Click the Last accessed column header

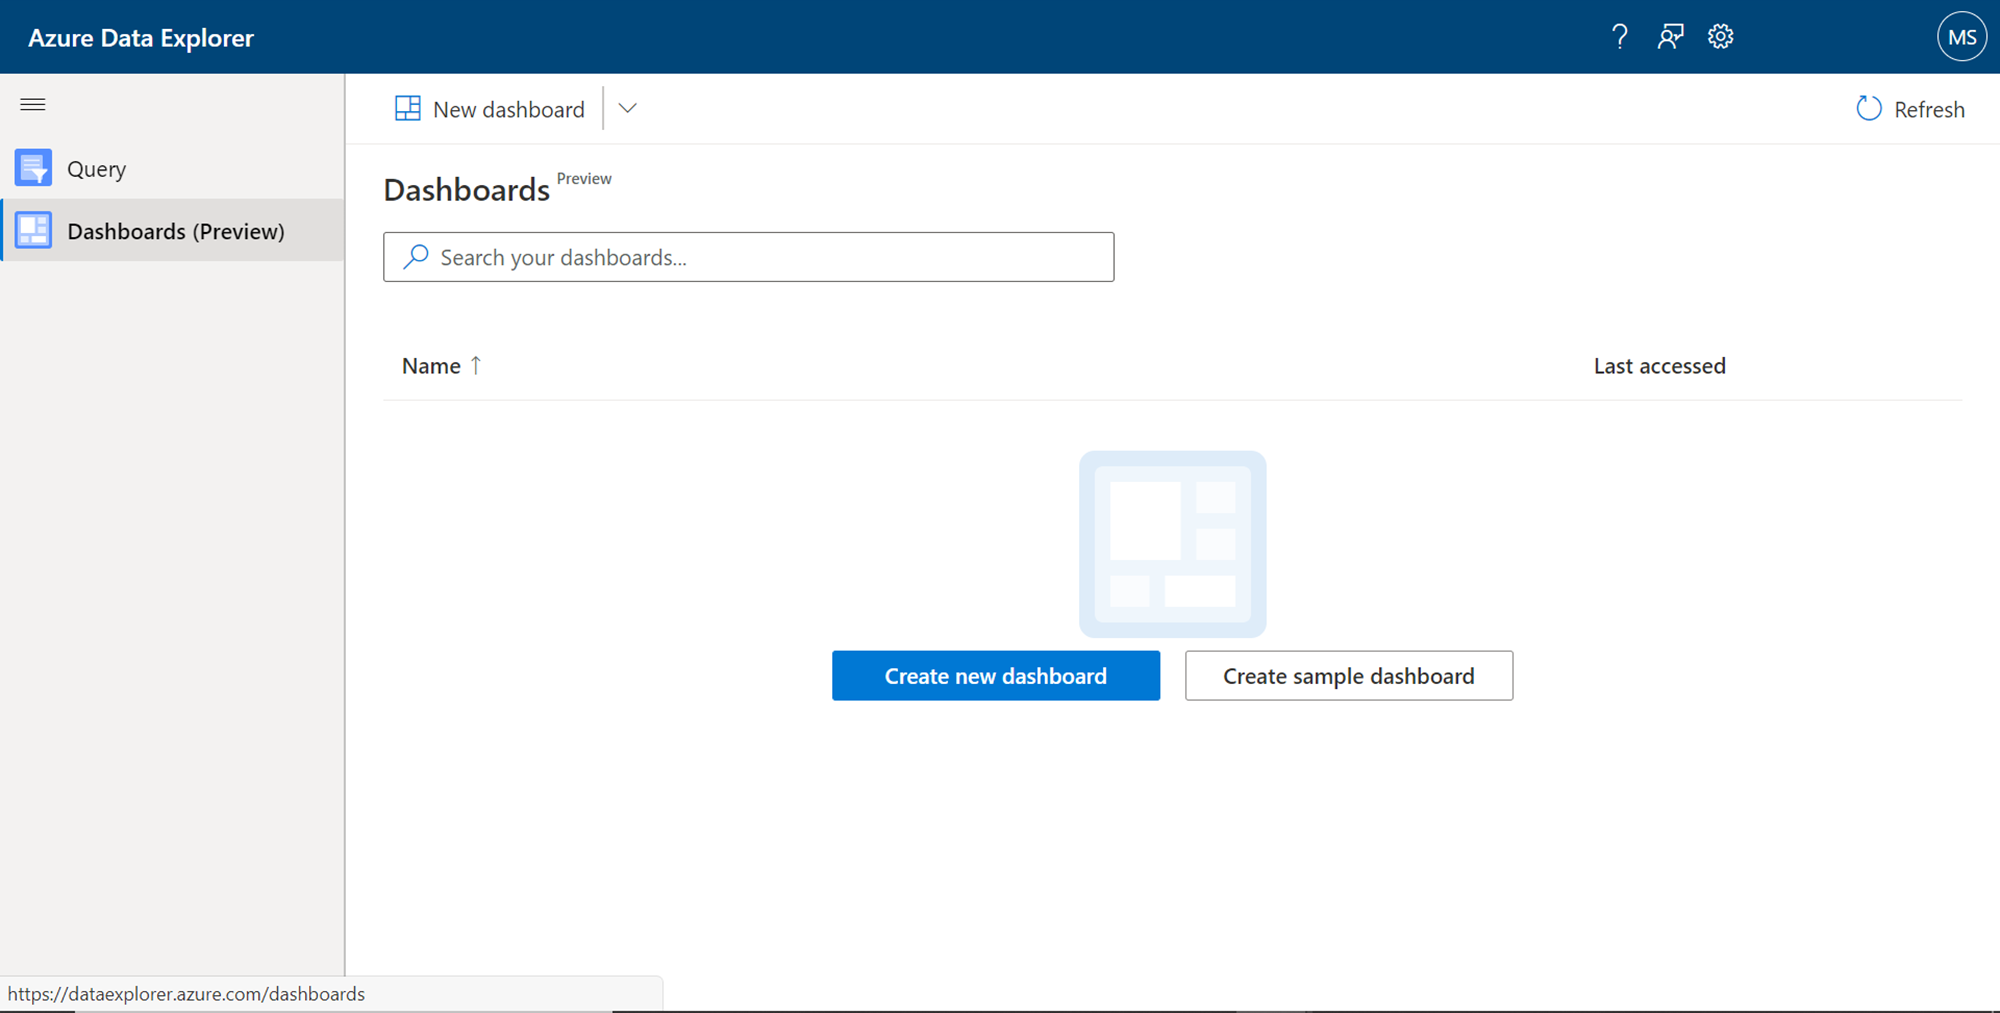tap(1660, 366)
